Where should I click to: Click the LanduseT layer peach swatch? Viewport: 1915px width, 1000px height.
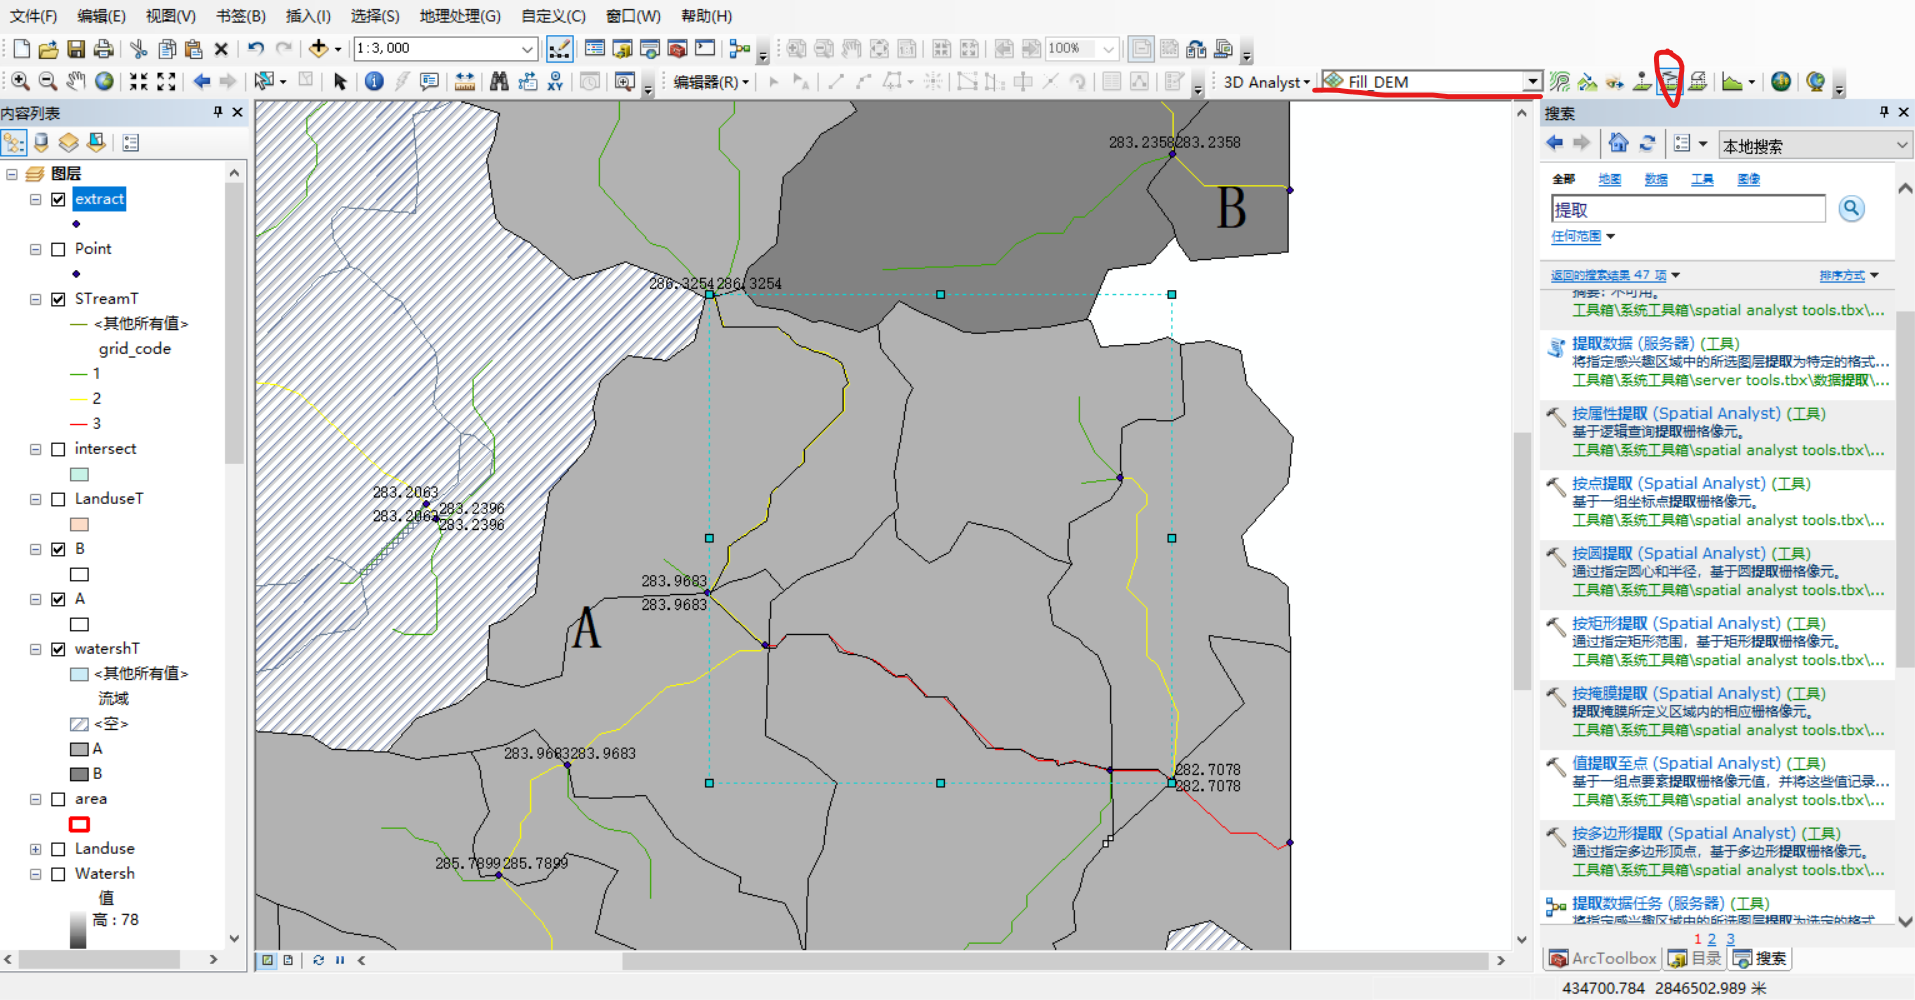pos(80,524)
